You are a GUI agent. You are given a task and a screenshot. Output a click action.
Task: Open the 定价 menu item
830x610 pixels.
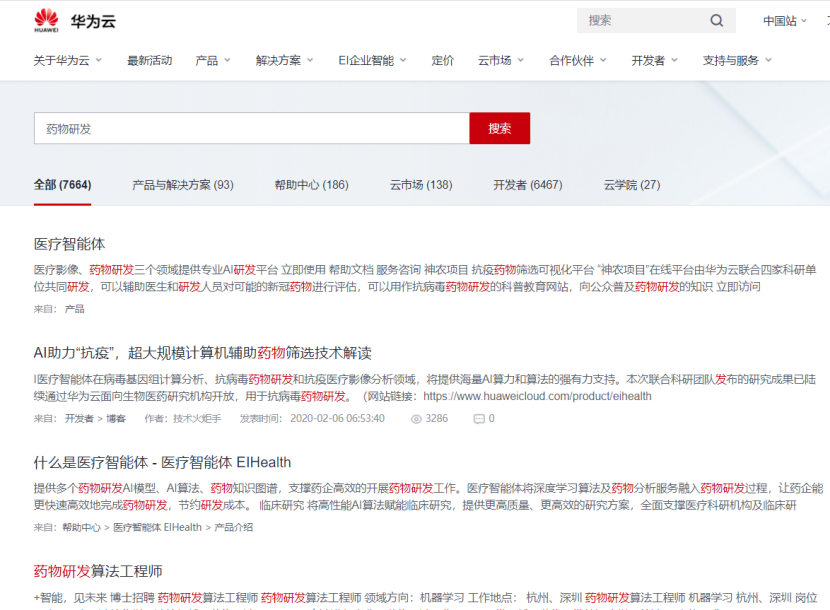(x=443, y=60)
